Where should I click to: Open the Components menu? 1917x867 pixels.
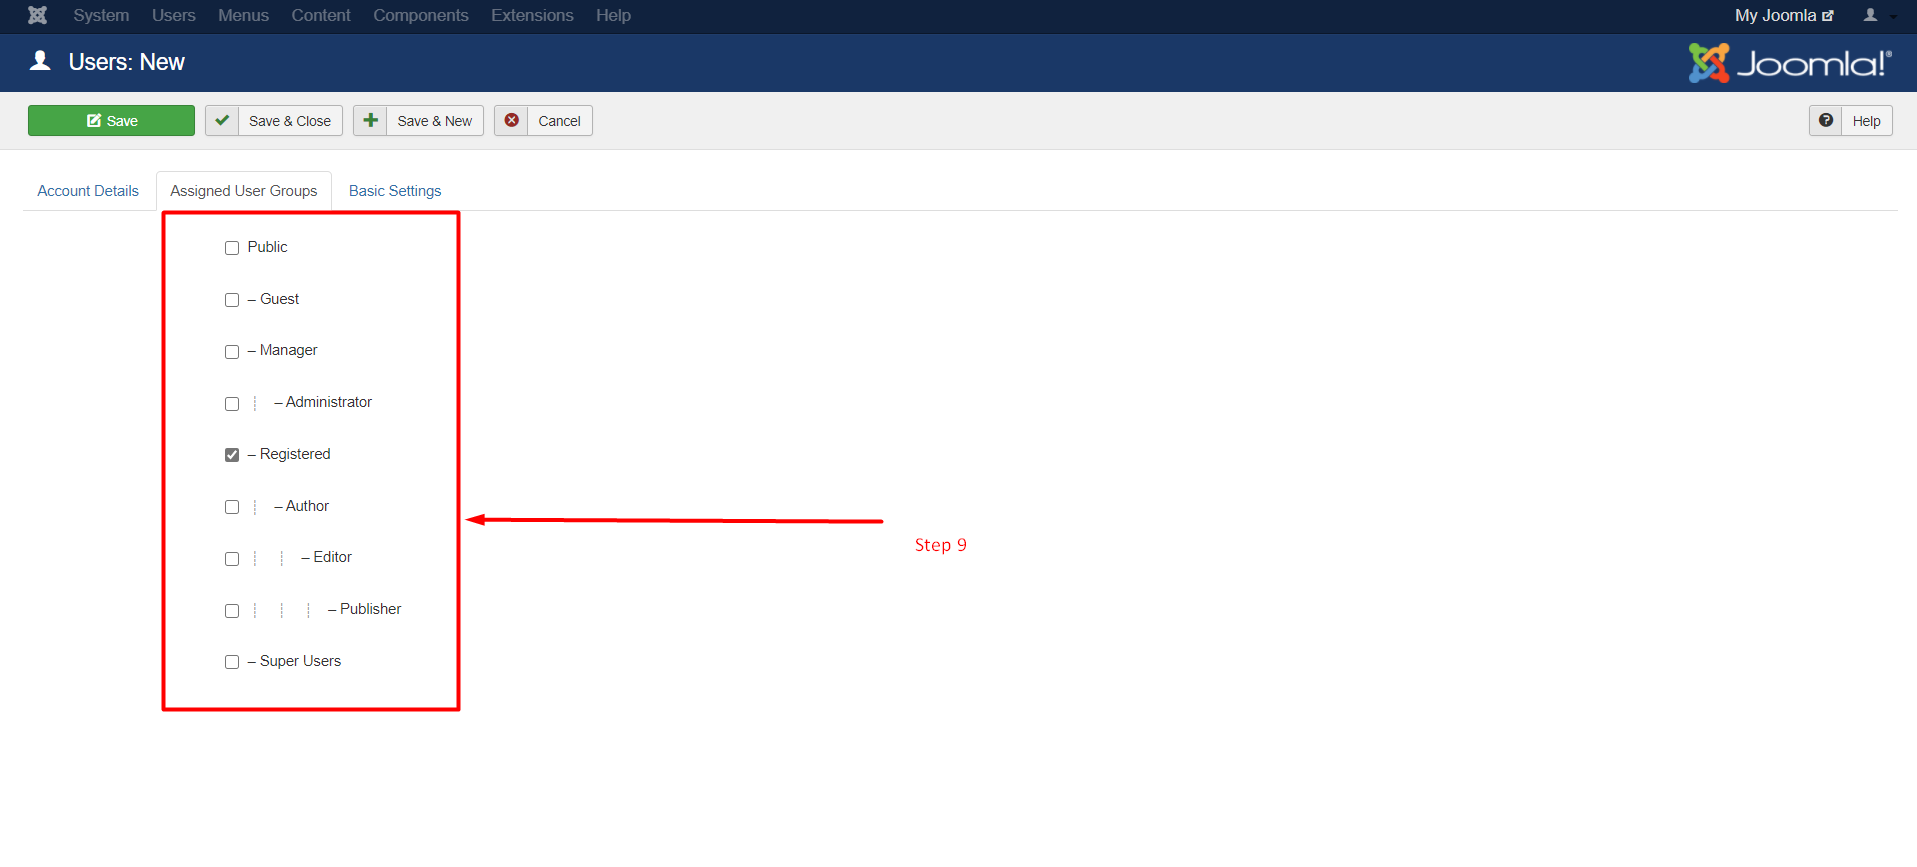421,15
